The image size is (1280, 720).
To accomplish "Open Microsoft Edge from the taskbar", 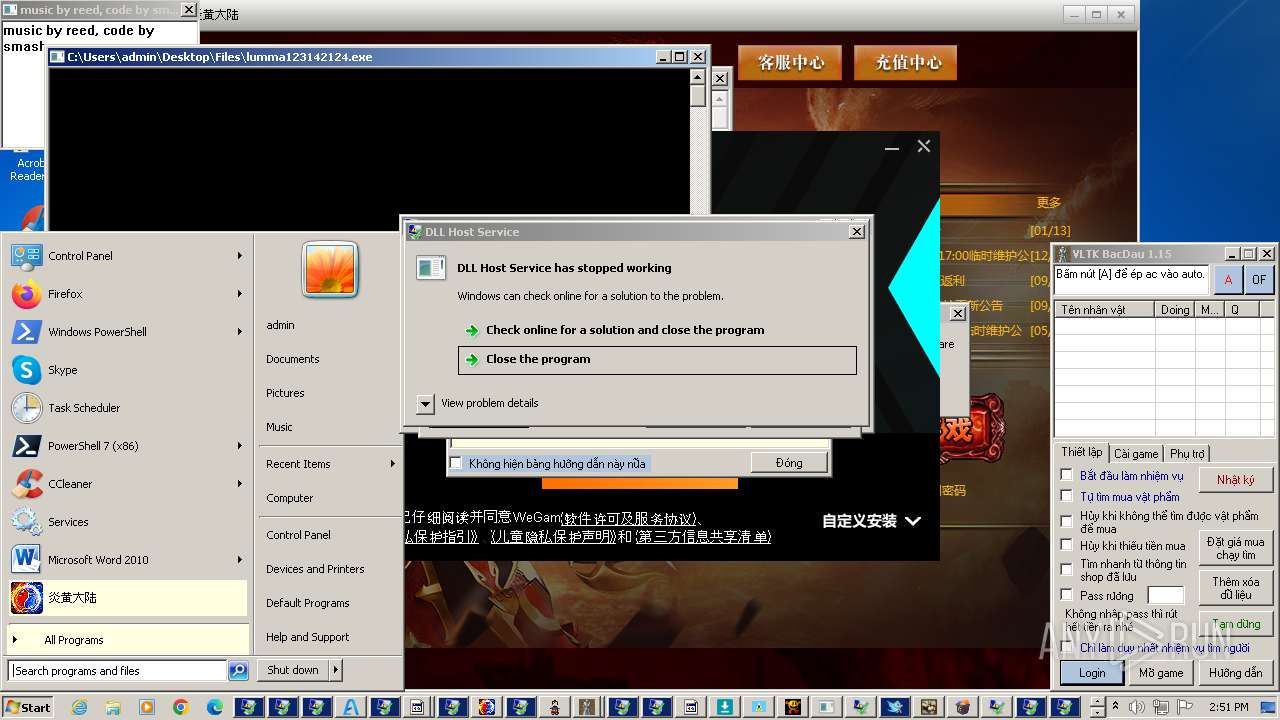I will tap(215, 707).
